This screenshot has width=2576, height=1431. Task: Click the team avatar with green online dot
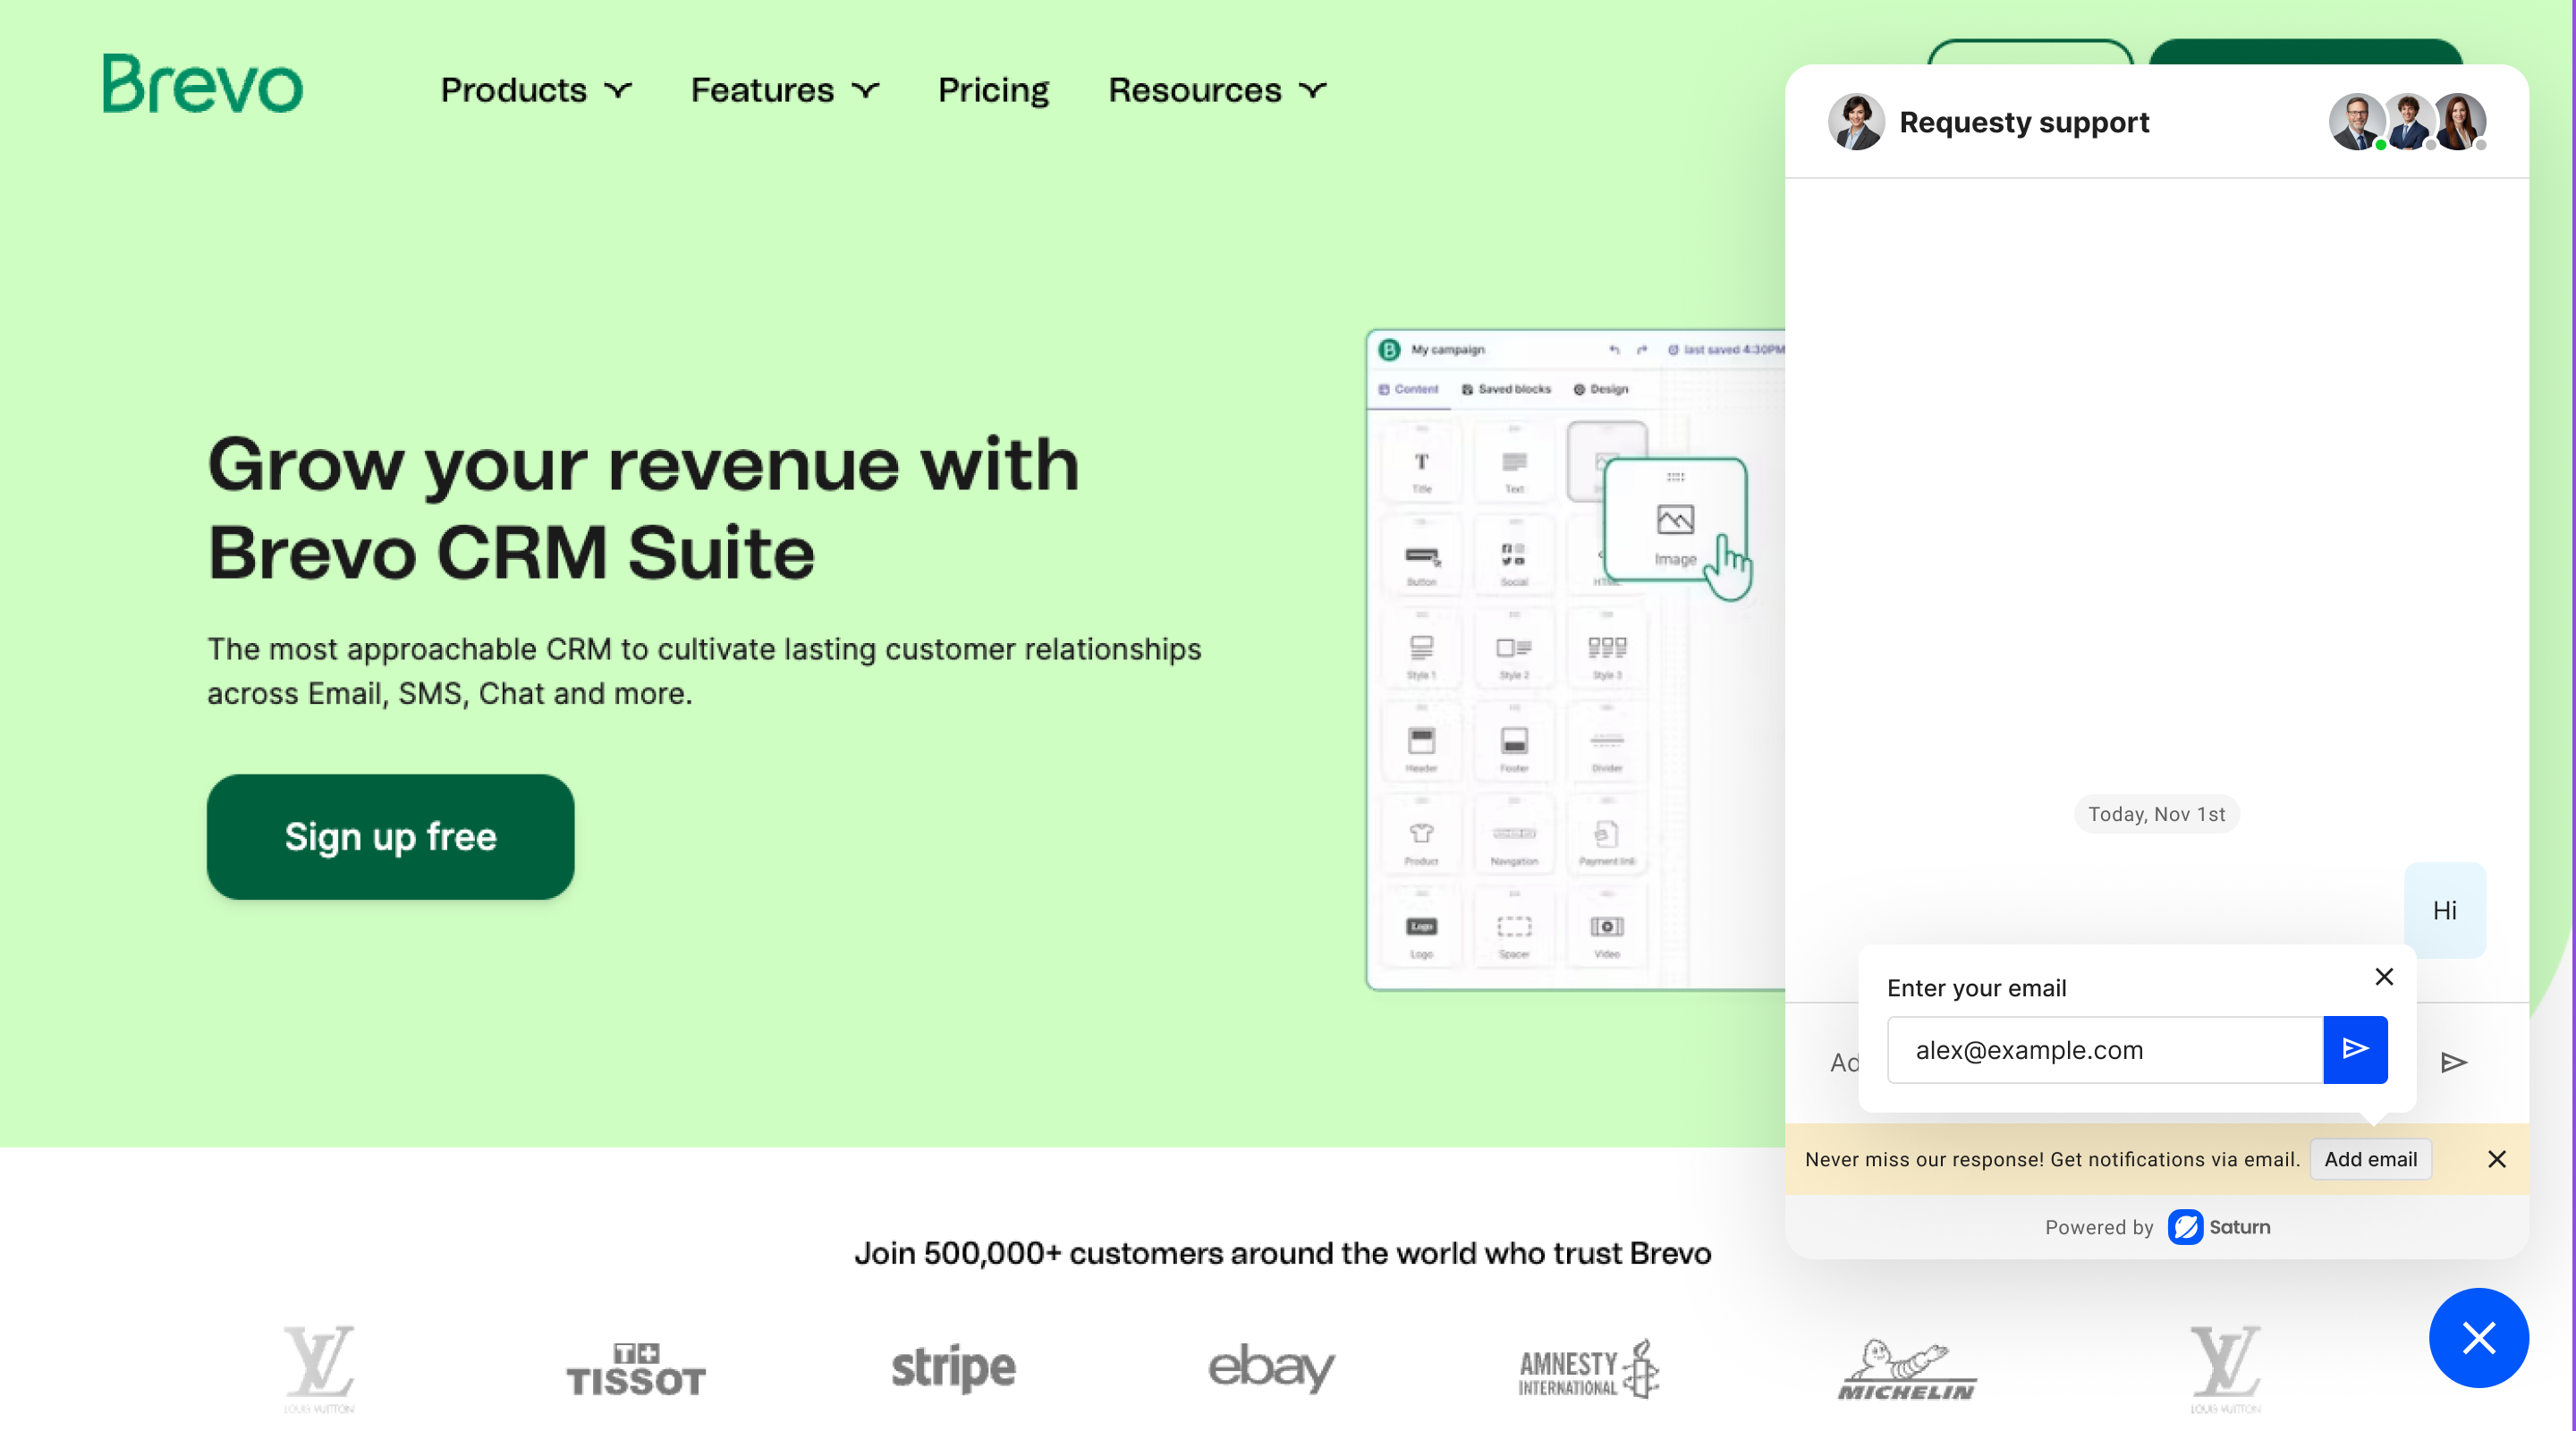coord(2357,122)
